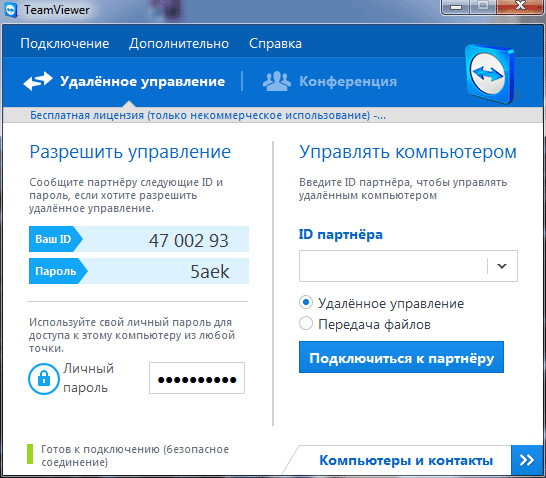546x478 pixels.
Task: Click the Личный пароль password field
Action: 197,378
